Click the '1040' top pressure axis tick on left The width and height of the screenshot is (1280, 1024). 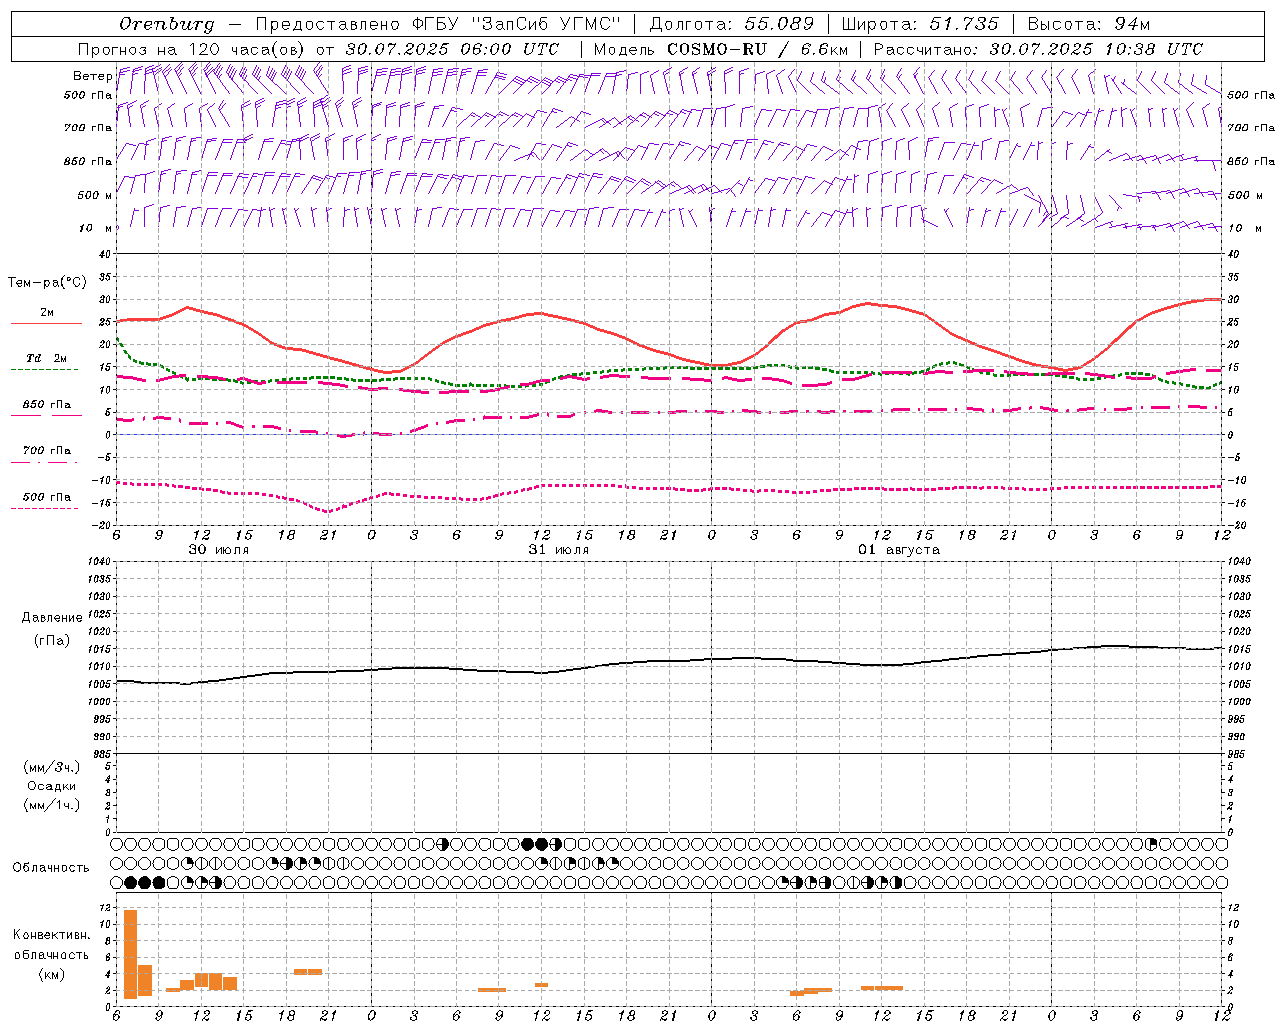pyautogui.click(x=98, y=562)
